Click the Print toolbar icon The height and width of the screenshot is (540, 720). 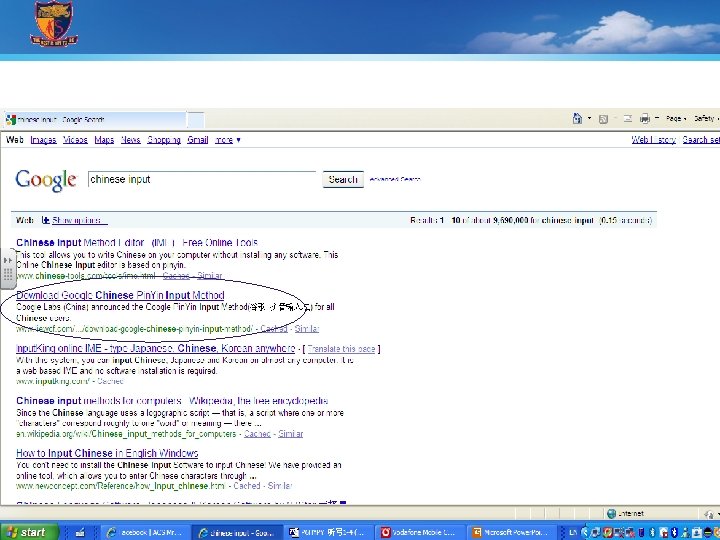click(x=645, y=118)
